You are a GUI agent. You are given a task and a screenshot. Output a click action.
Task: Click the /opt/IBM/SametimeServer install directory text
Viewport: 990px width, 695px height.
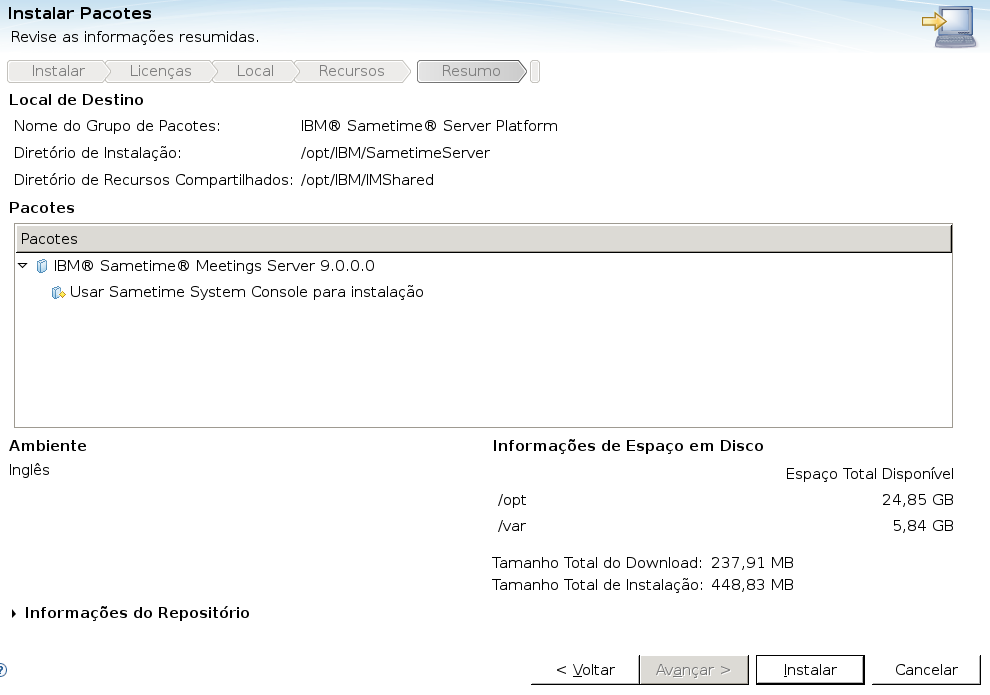point(395,153)
